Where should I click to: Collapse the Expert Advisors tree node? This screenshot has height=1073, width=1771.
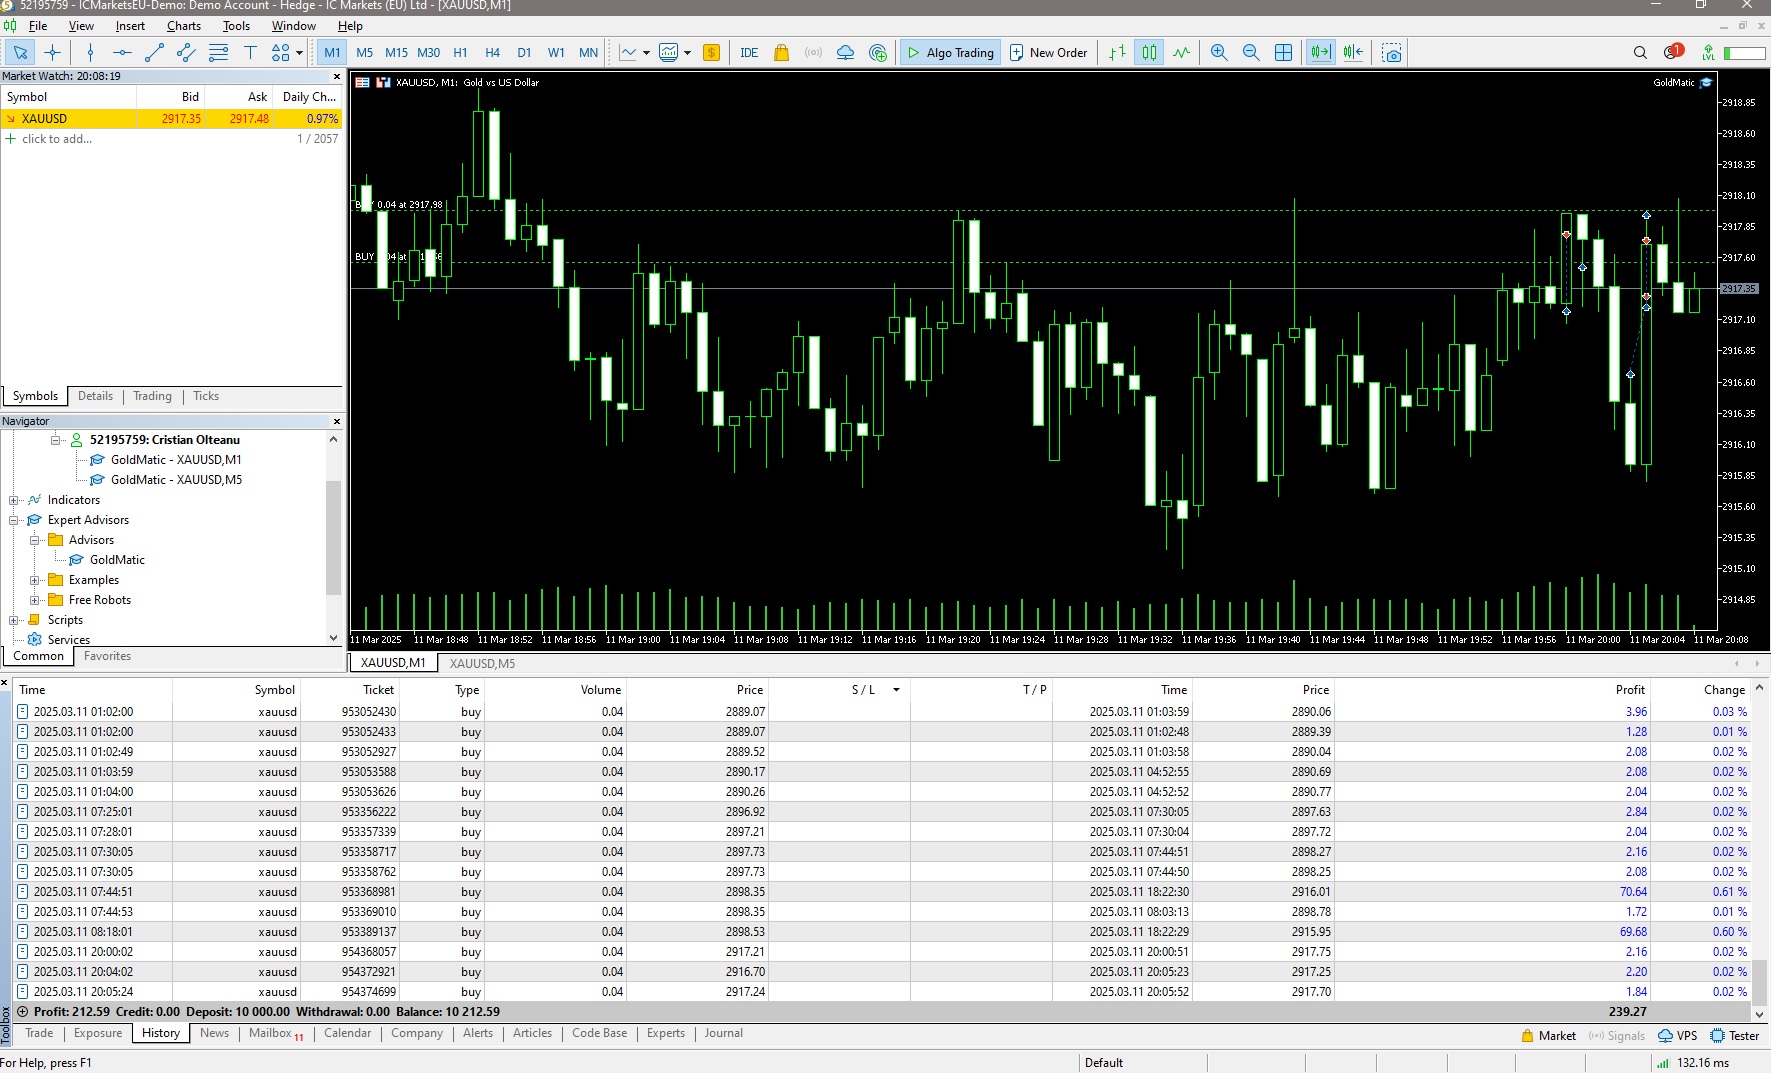pos(14,520)
